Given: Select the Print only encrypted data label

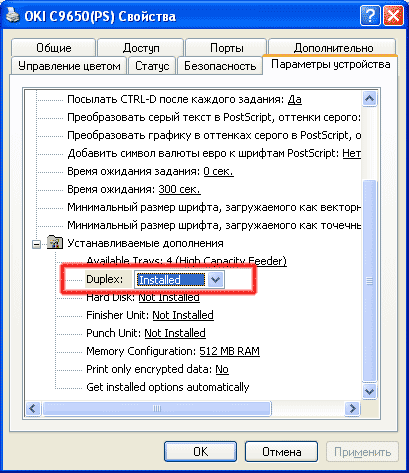Looking at the screenshot, I should (149, 369).
